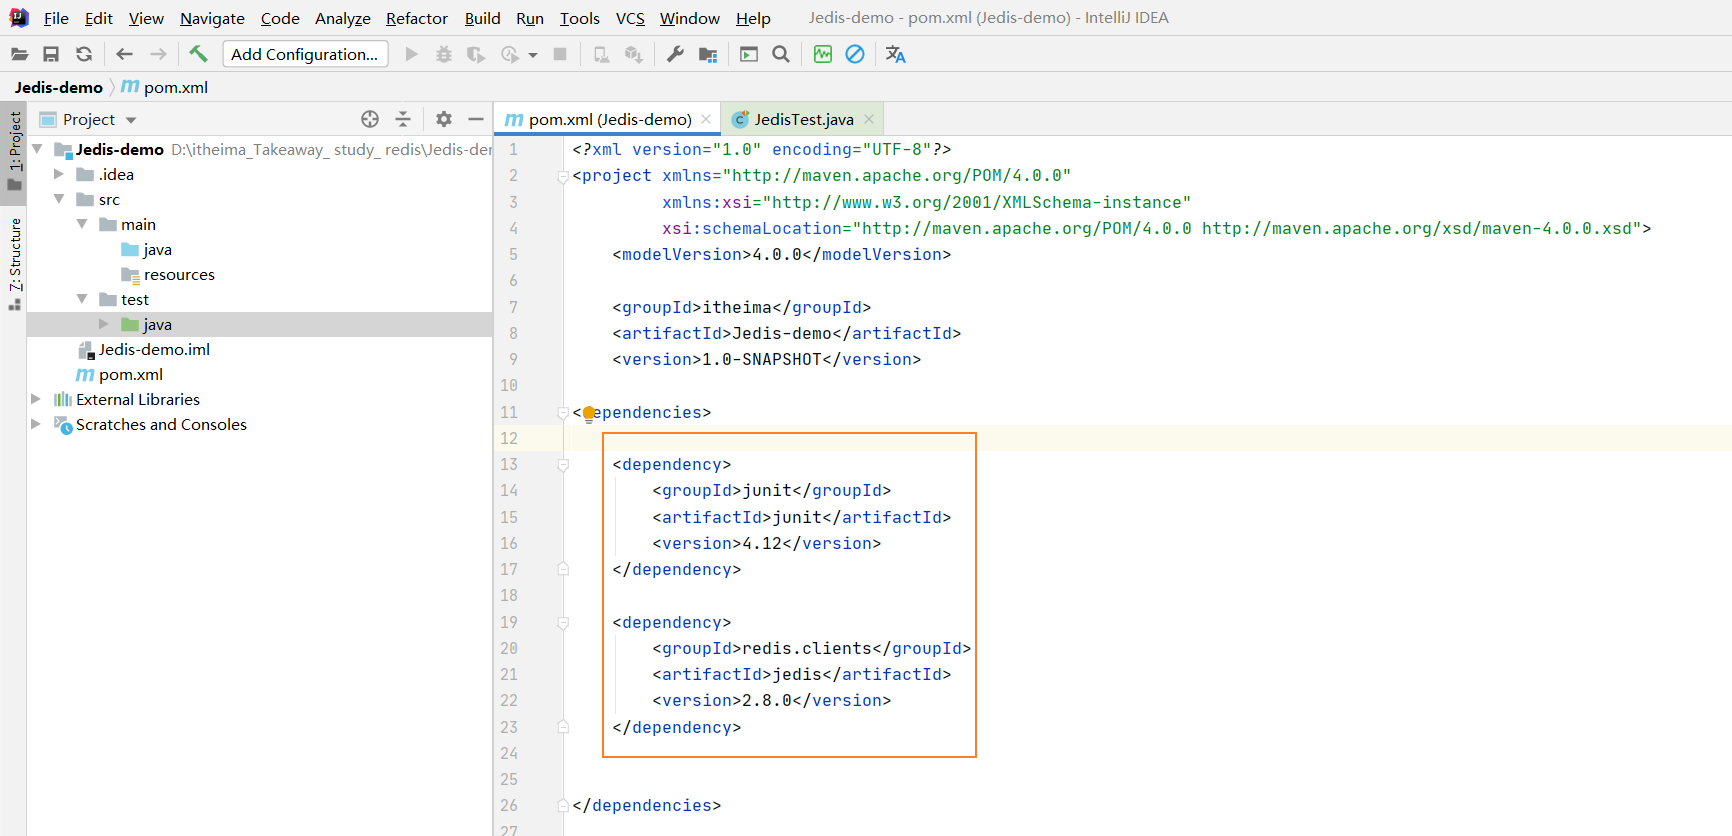Viewport: 1732px width, 836px height.
Task: Click the Debug bug icon
Action: tap(444, 54)
